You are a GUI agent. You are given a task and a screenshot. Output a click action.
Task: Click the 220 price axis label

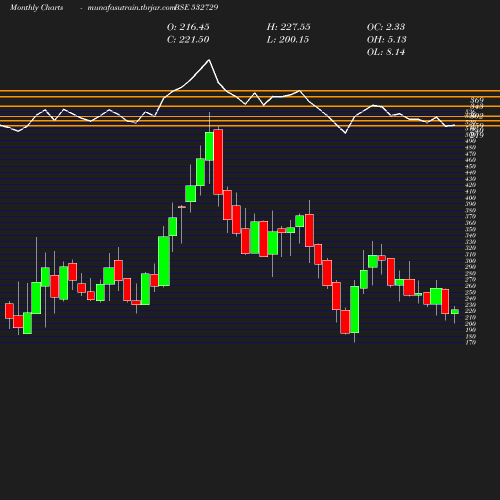click(470, 311)
